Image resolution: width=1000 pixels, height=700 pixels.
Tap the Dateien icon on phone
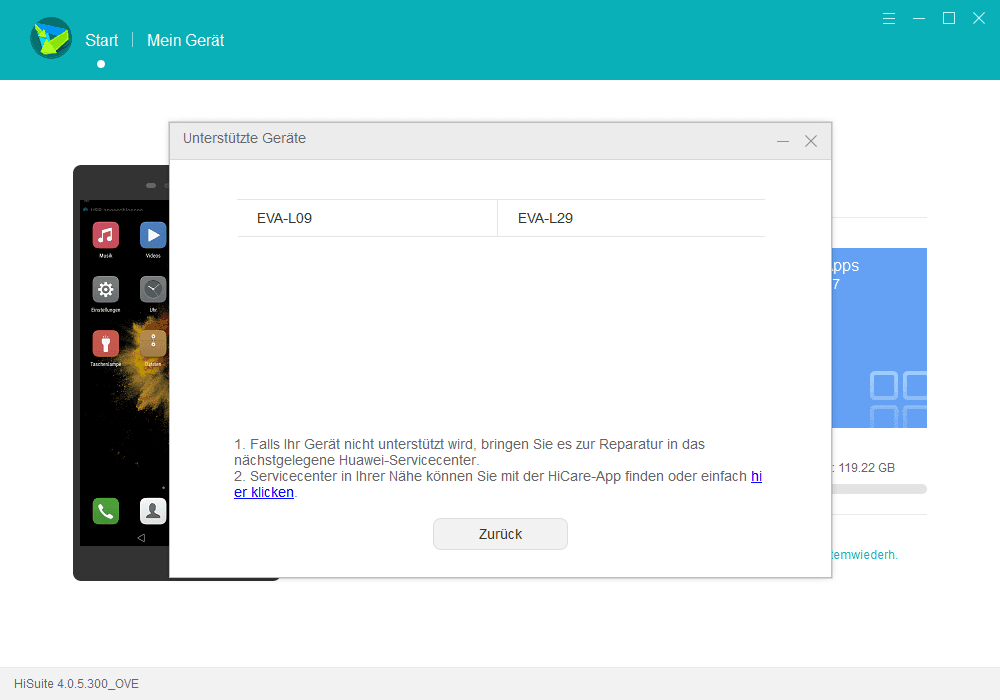coord(154,344)
